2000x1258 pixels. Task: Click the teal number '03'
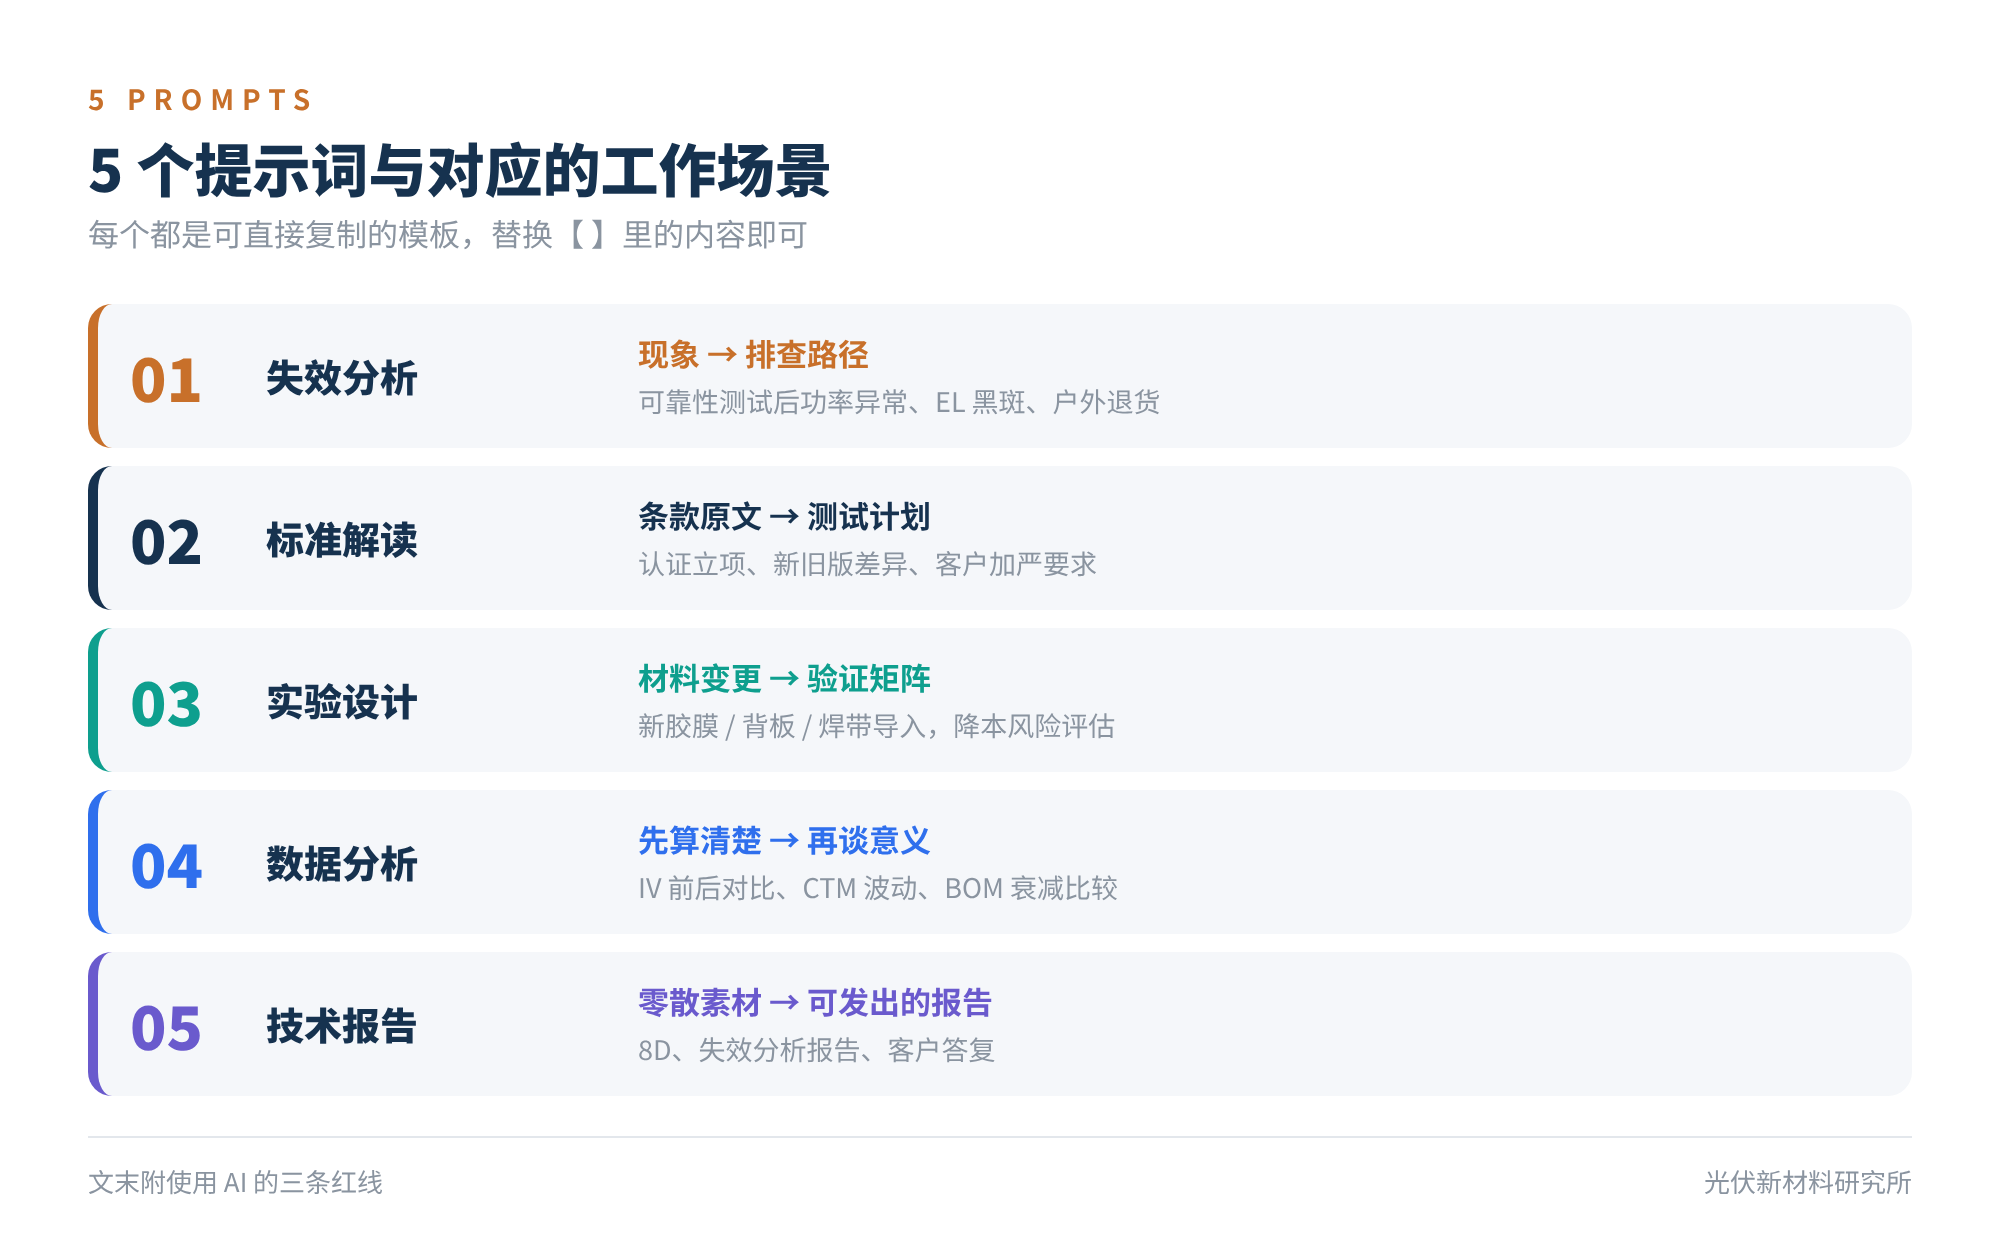[x=166, y=705]
